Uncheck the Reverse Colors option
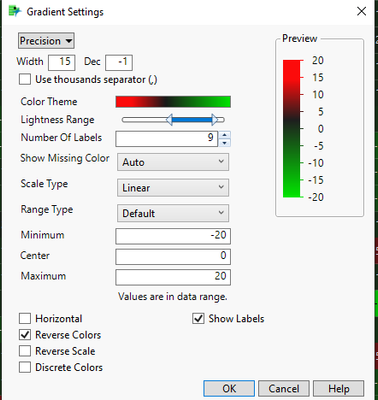Image resolution: width=378 pixels, height=400 pixels. coord(25,335)
